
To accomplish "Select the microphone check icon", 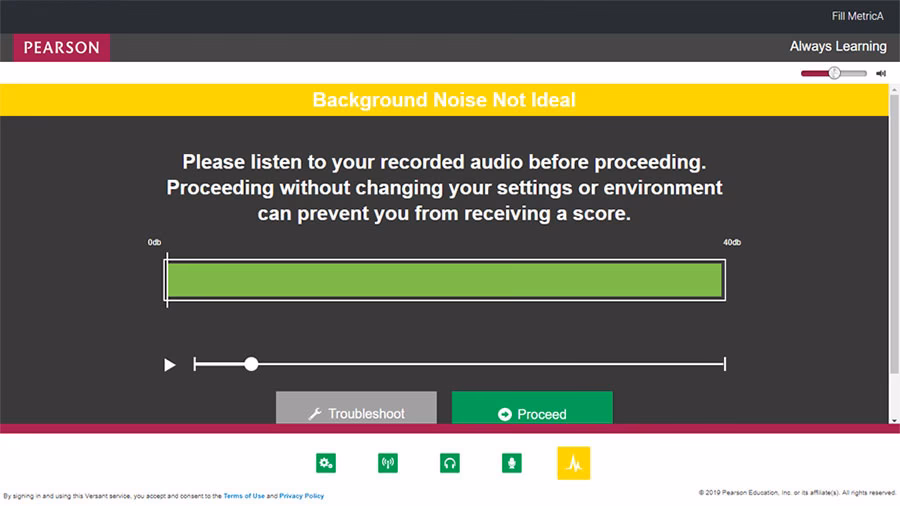I will (512, 463).
